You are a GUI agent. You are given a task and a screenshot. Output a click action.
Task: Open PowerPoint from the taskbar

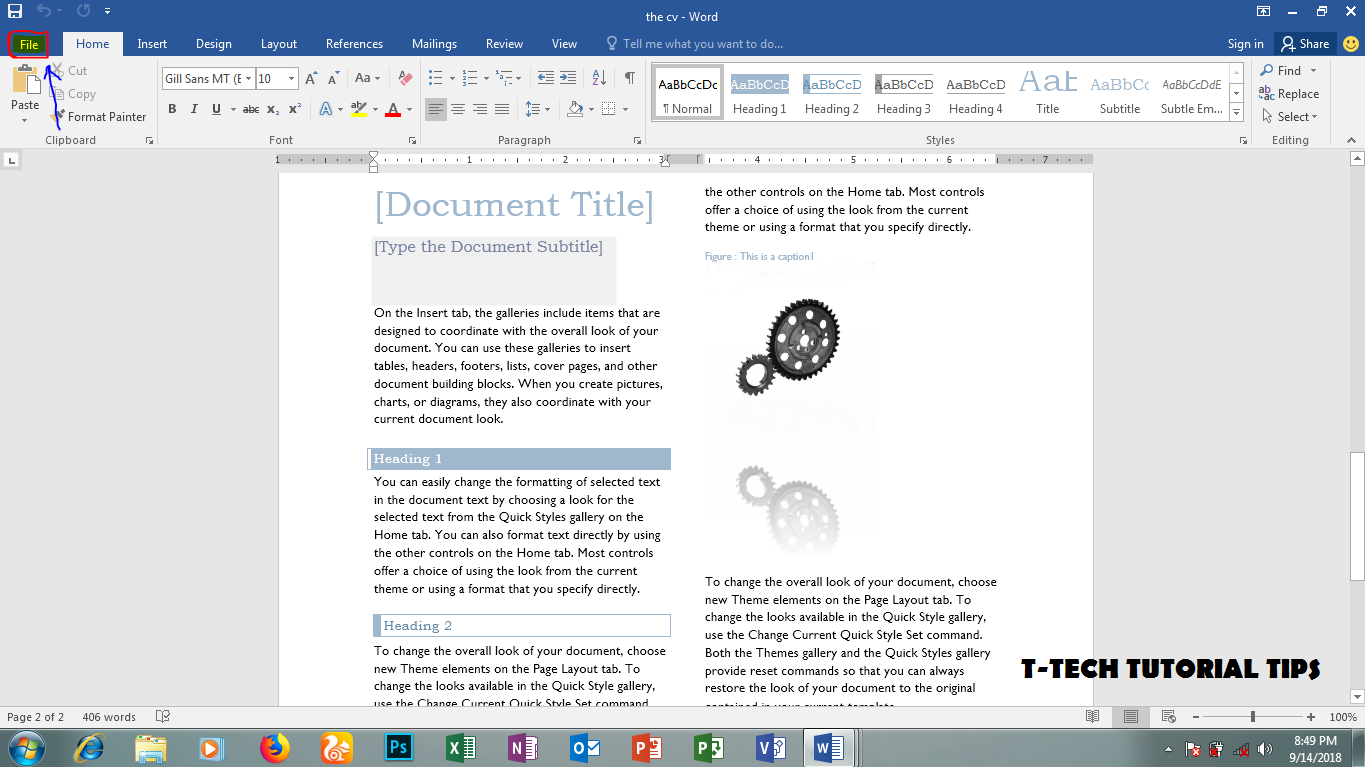tap(647, 747)
